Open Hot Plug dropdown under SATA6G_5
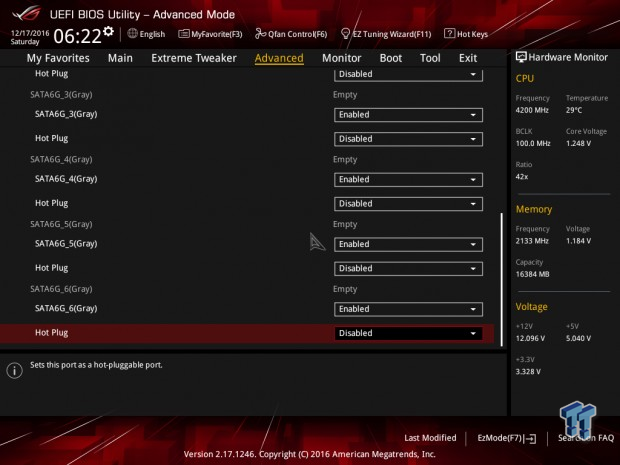This screenshot has height=465, width=620. (408, 268)
